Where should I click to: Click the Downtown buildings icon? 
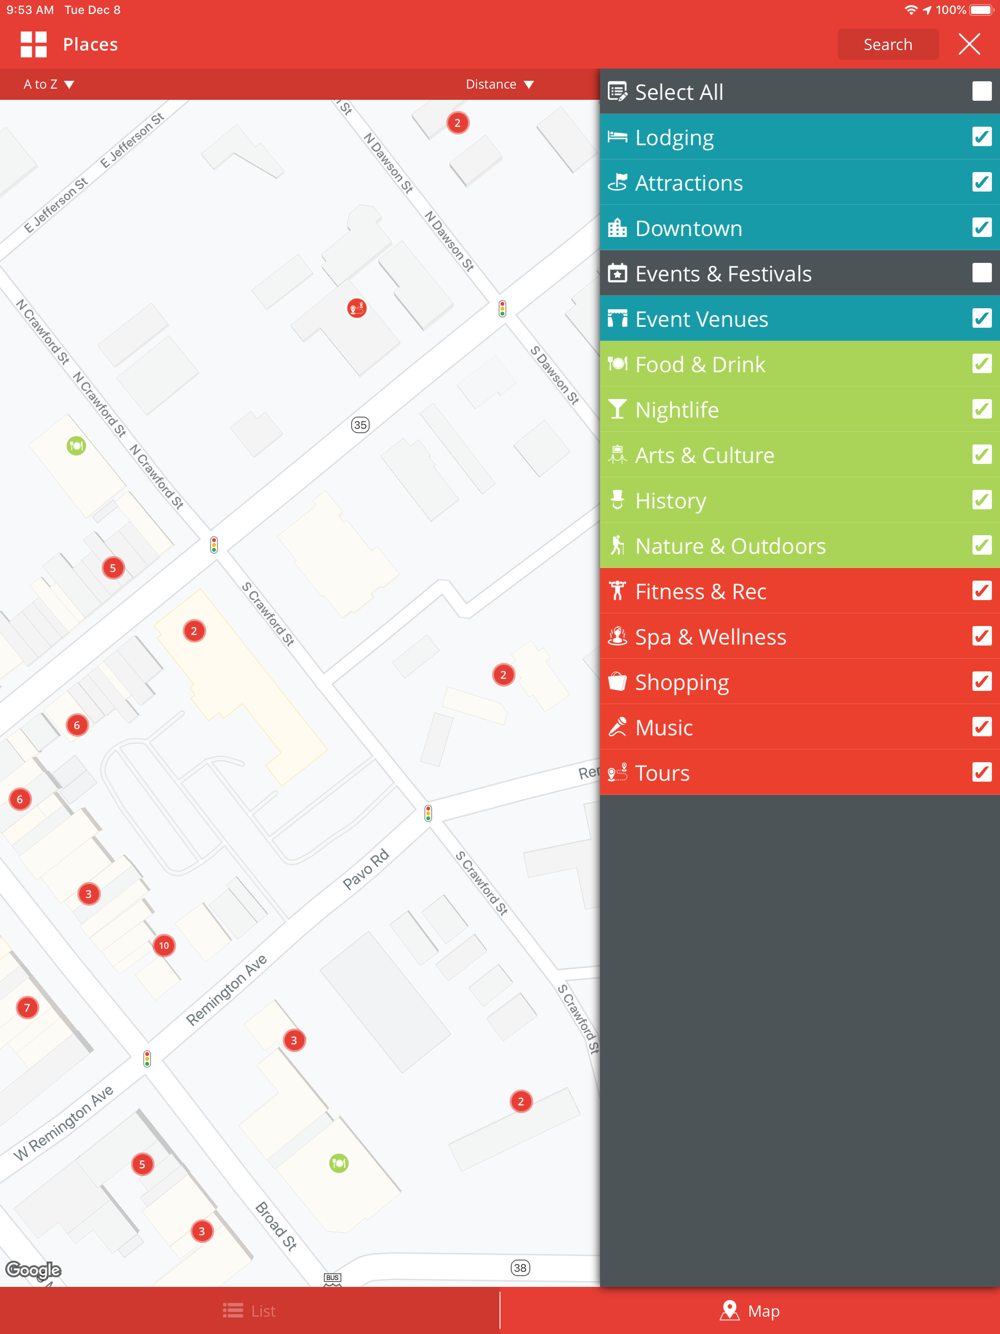[x=618, y=228]
